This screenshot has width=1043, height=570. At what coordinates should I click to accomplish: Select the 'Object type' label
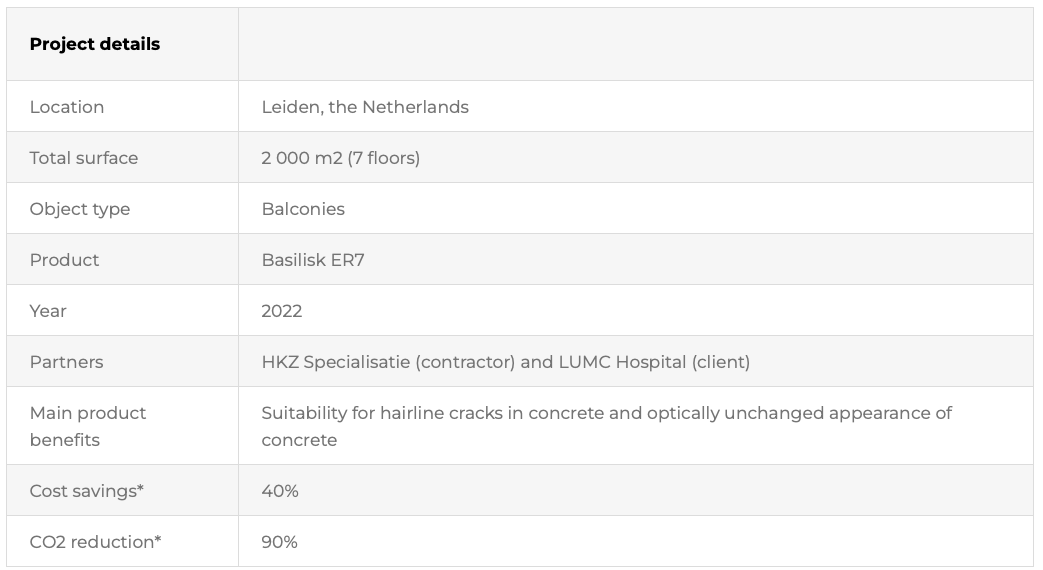click(80, 209)
